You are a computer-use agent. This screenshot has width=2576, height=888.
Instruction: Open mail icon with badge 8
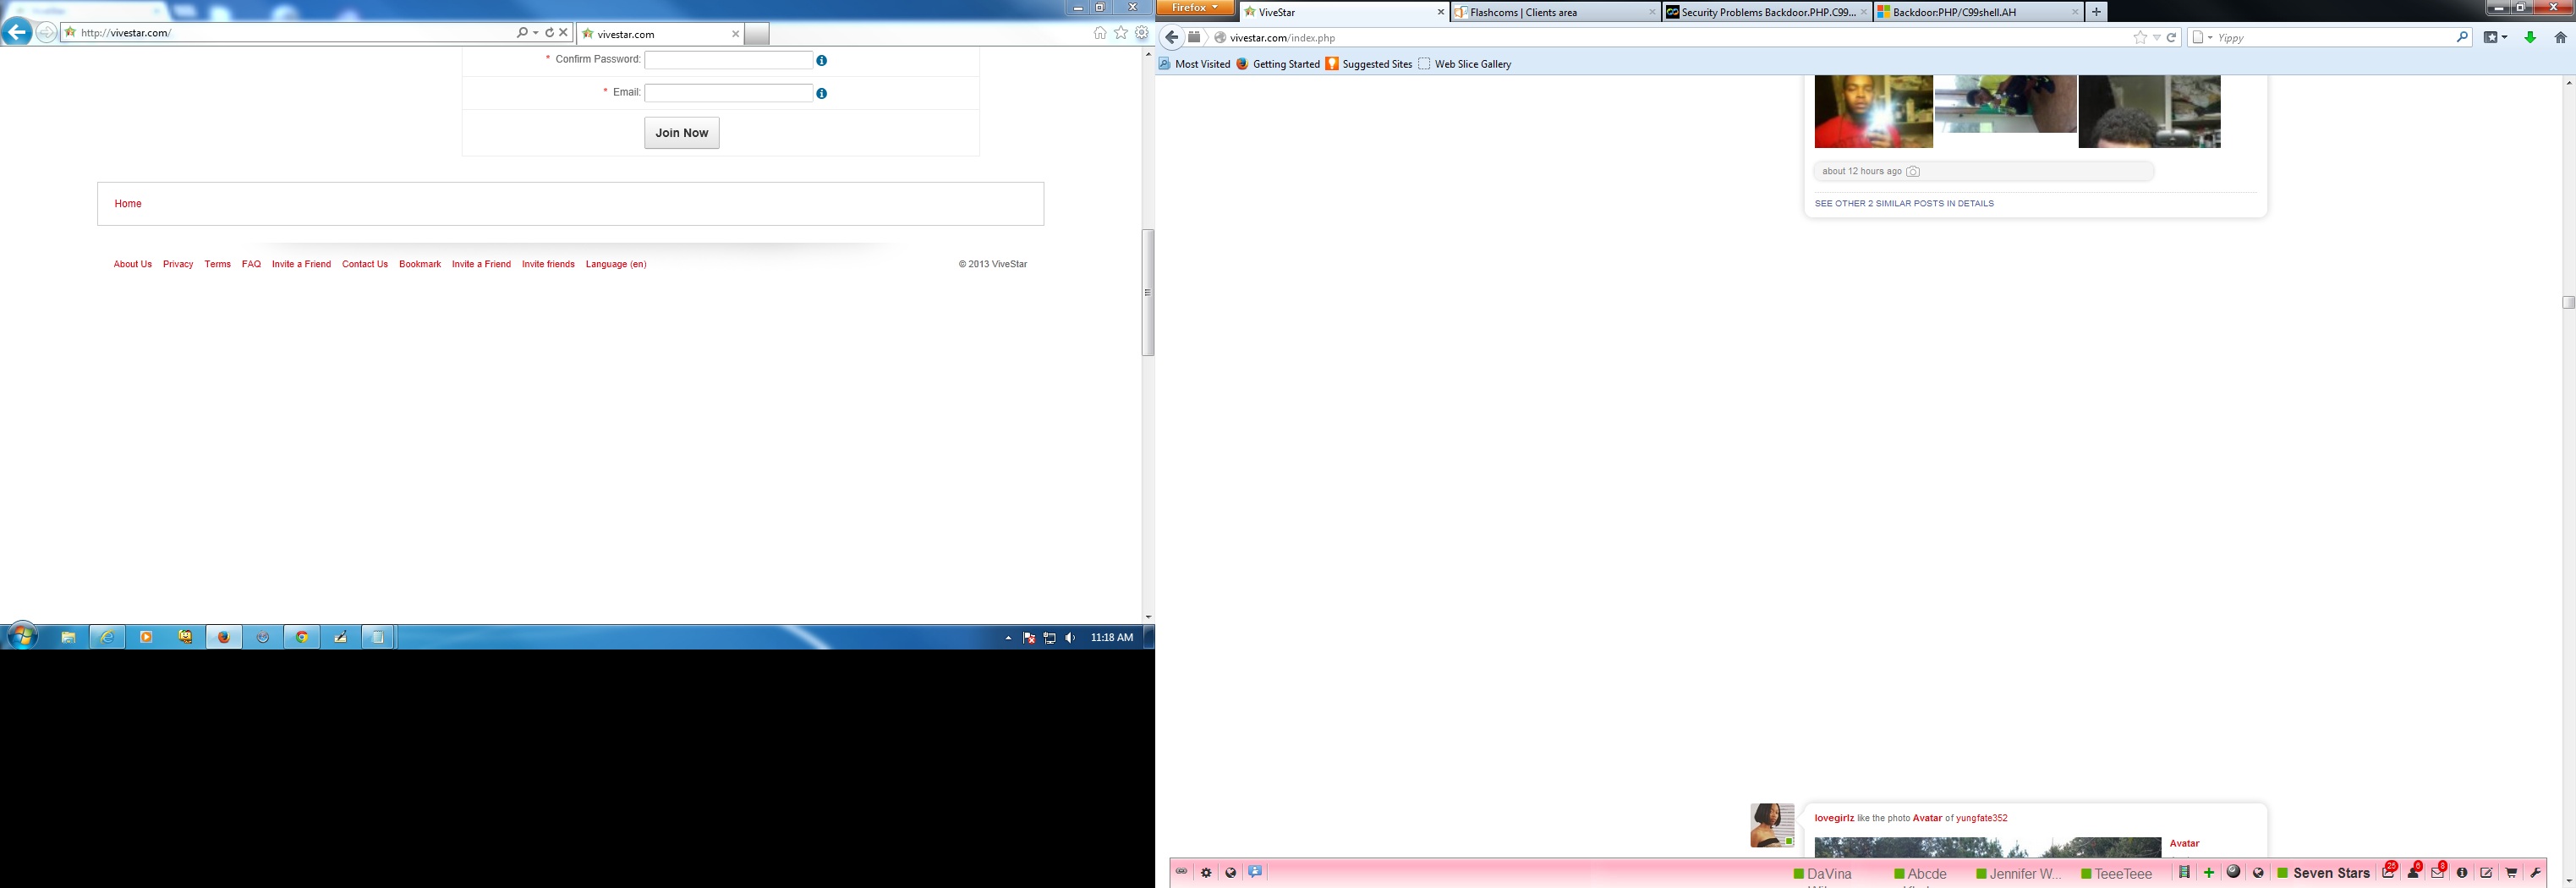click(x=2438, y=873)
